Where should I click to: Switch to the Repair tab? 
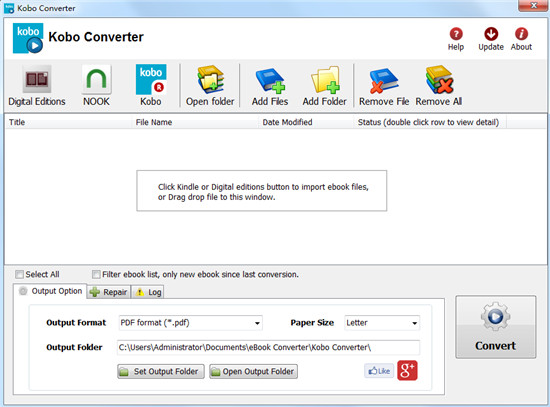(109, 292)
